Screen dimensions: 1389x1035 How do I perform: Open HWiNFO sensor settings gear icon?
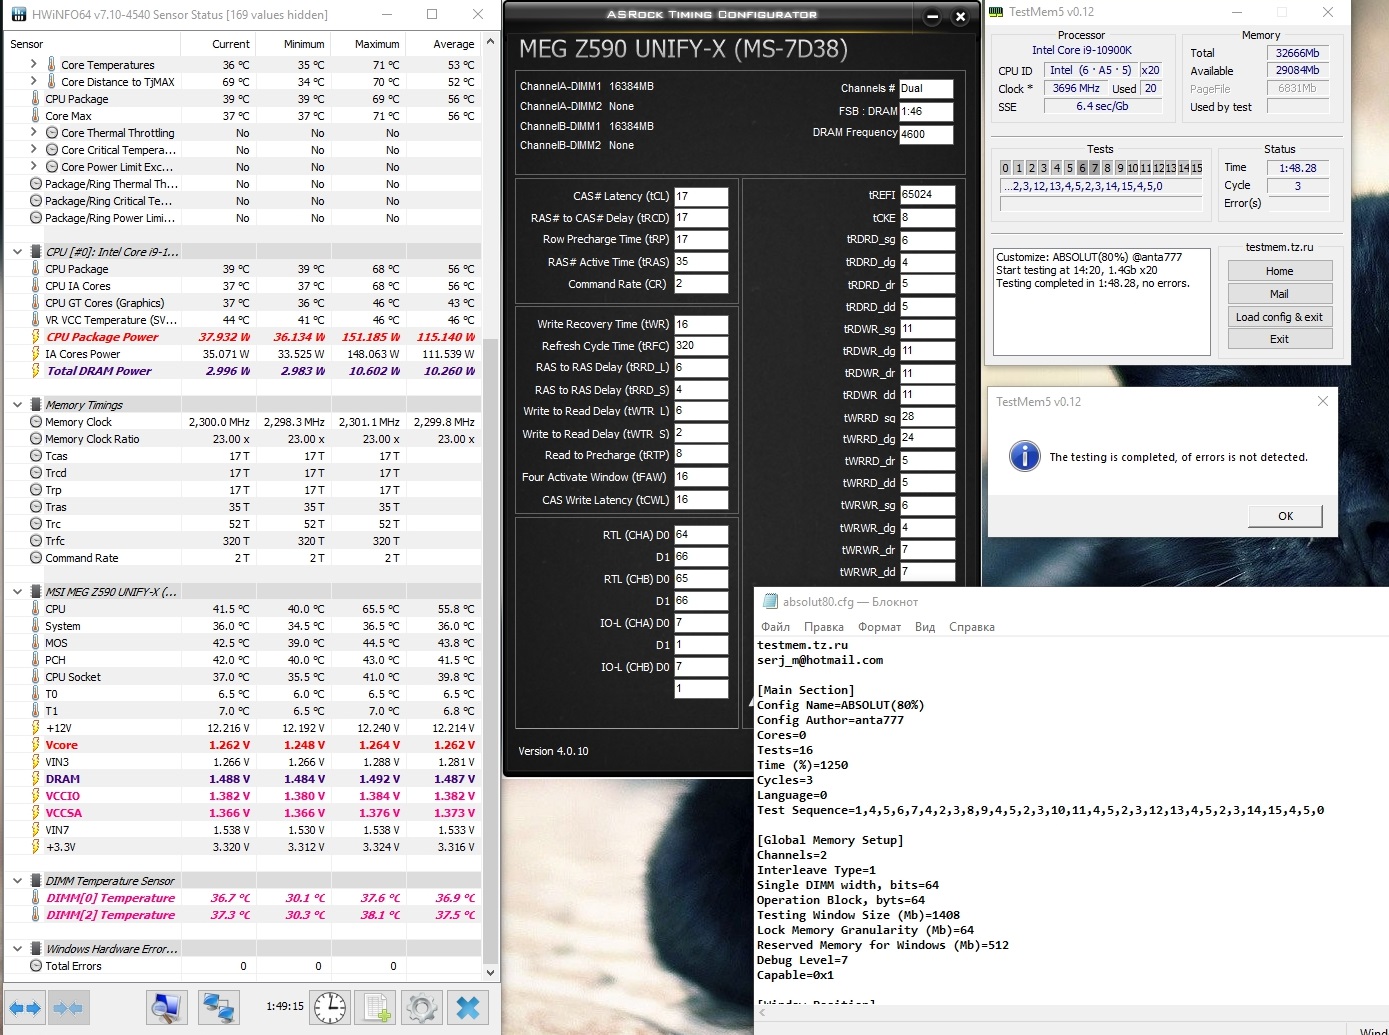[421, 1008]
